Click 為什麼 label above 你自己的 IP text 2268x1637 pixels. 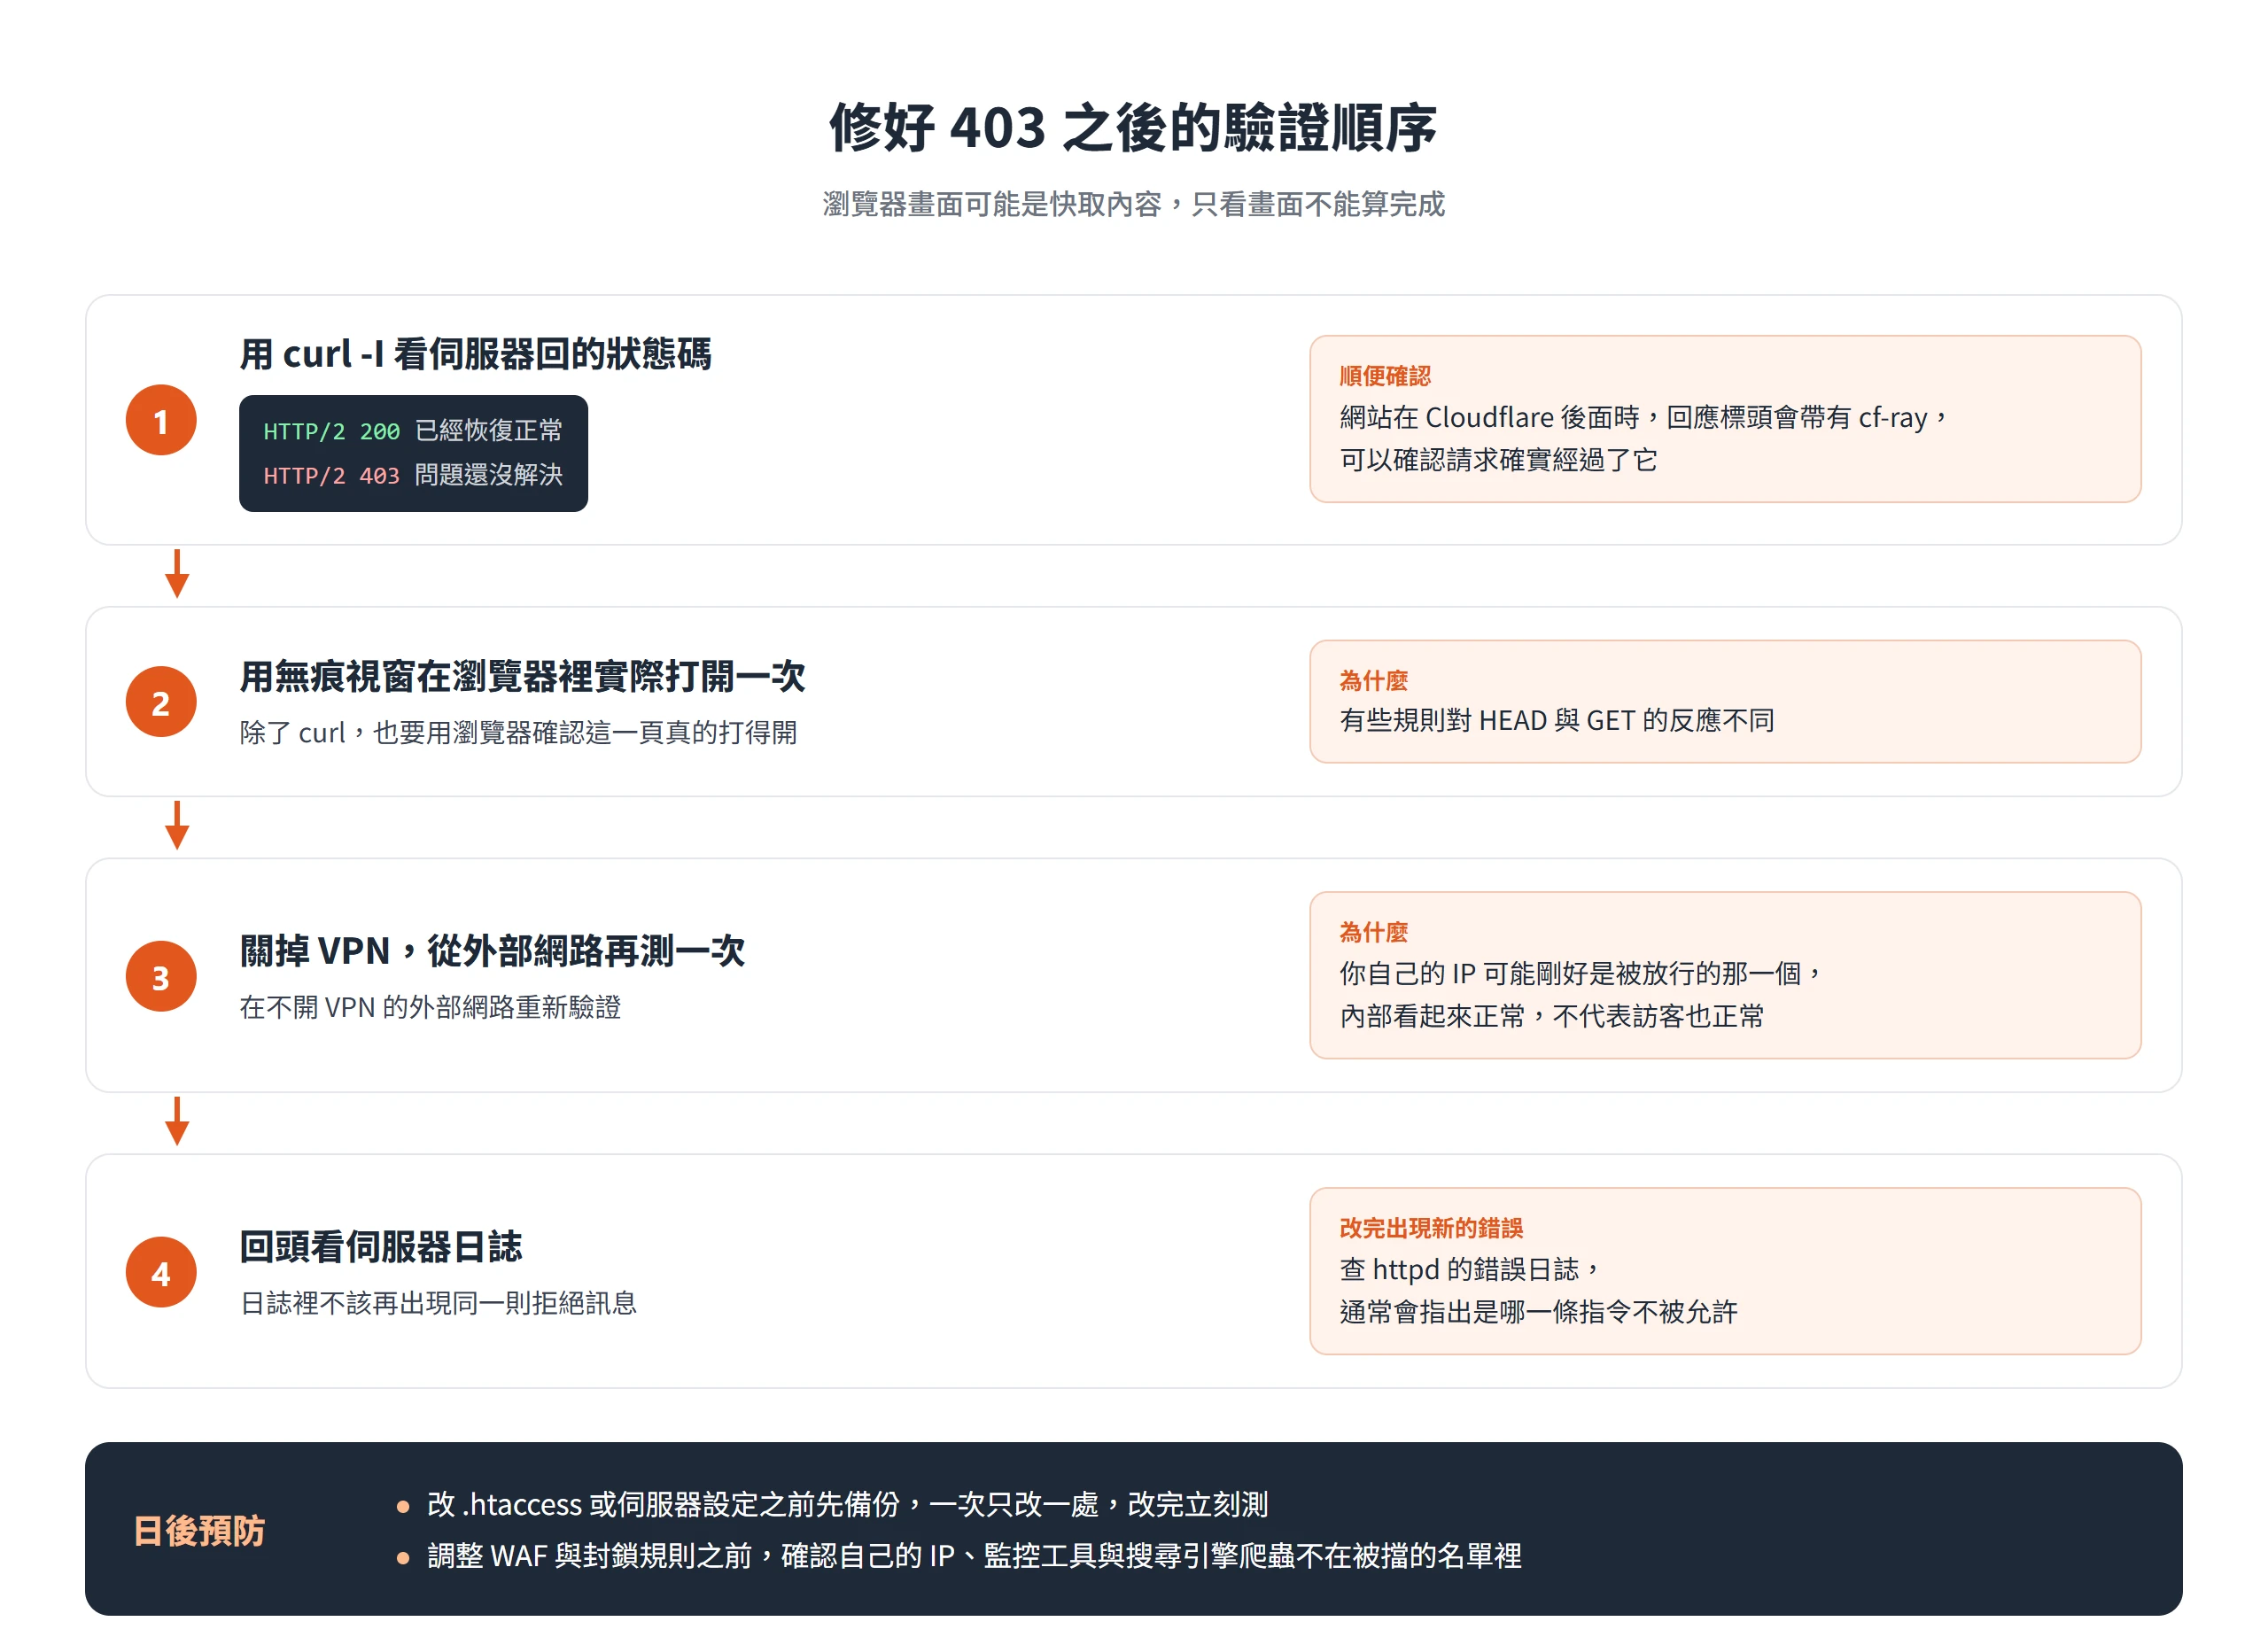[x=1373, y=932]
